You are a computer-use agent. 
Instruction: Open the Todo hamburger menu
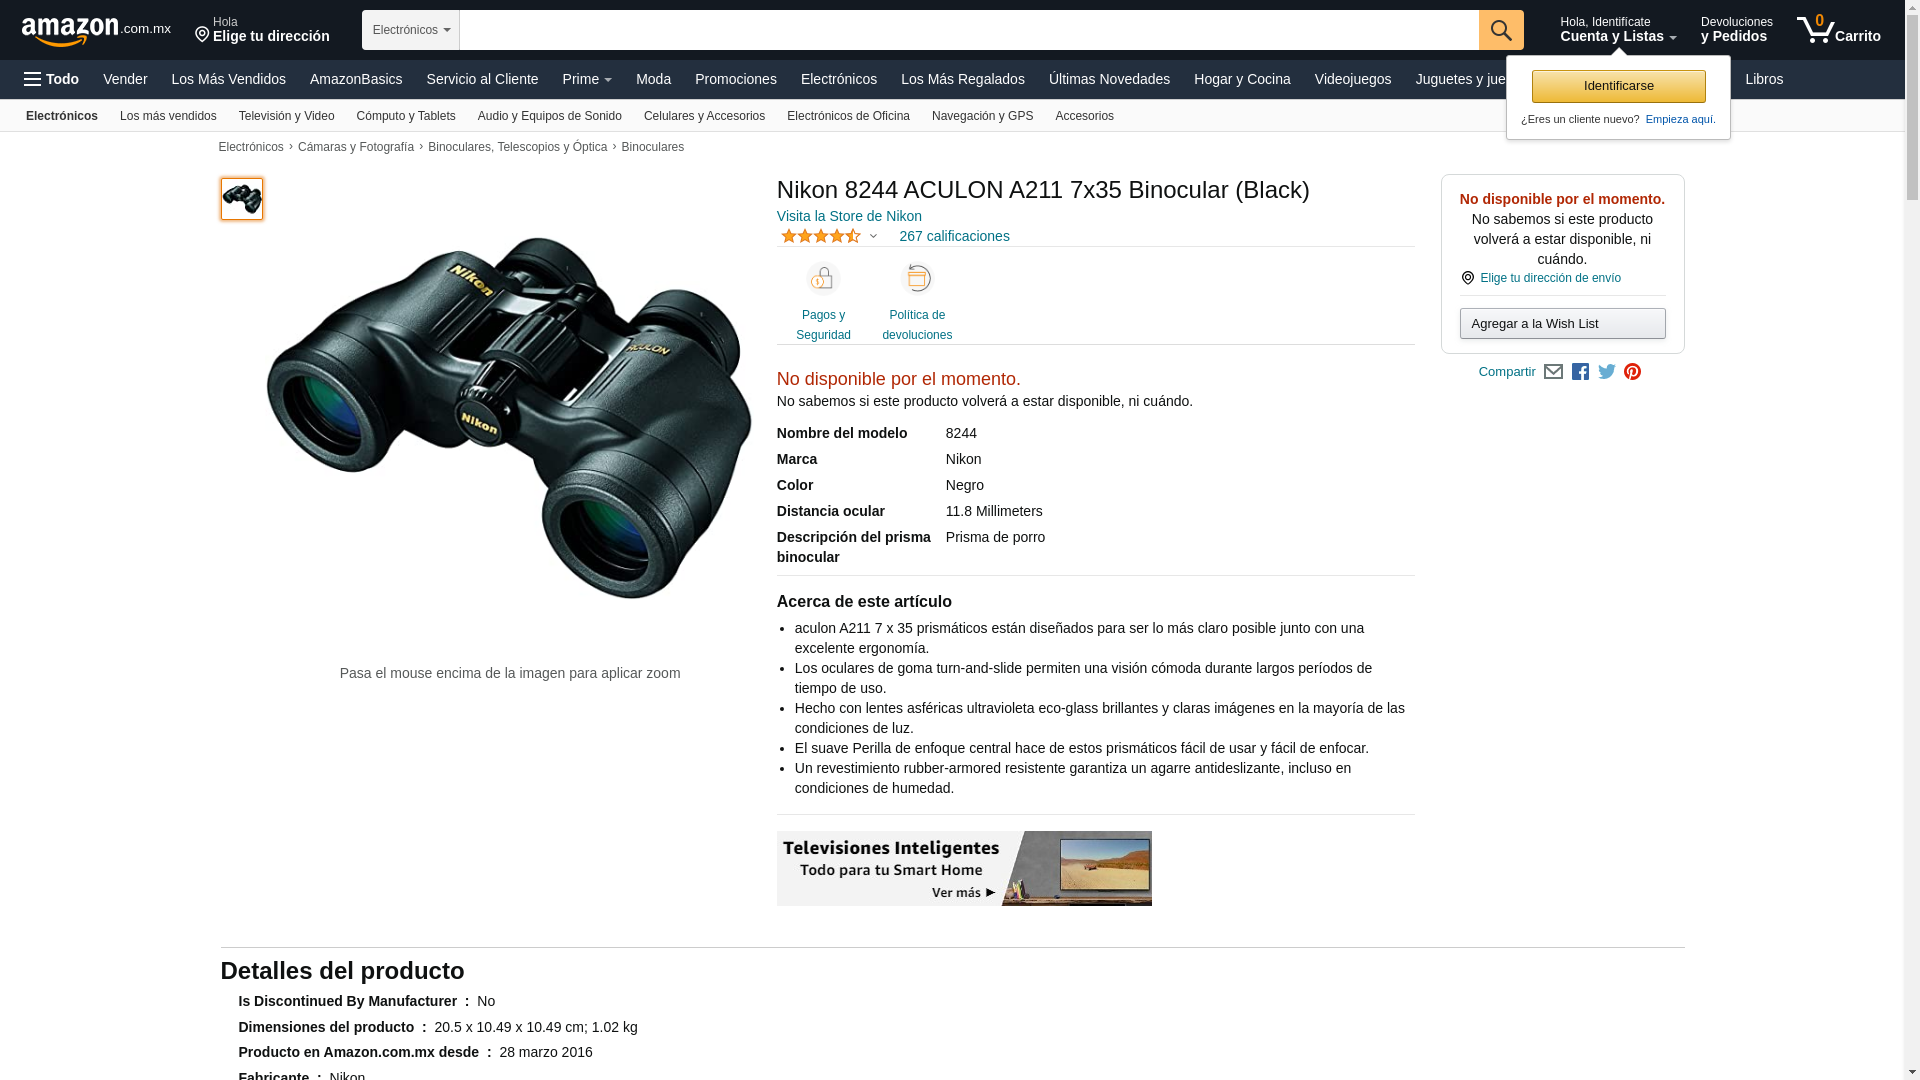(x=52, y=79)
